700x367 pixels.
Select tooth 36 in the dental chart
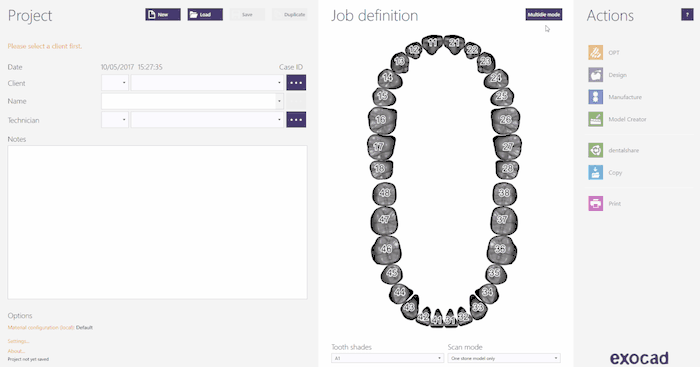click(x=501, y=249)
